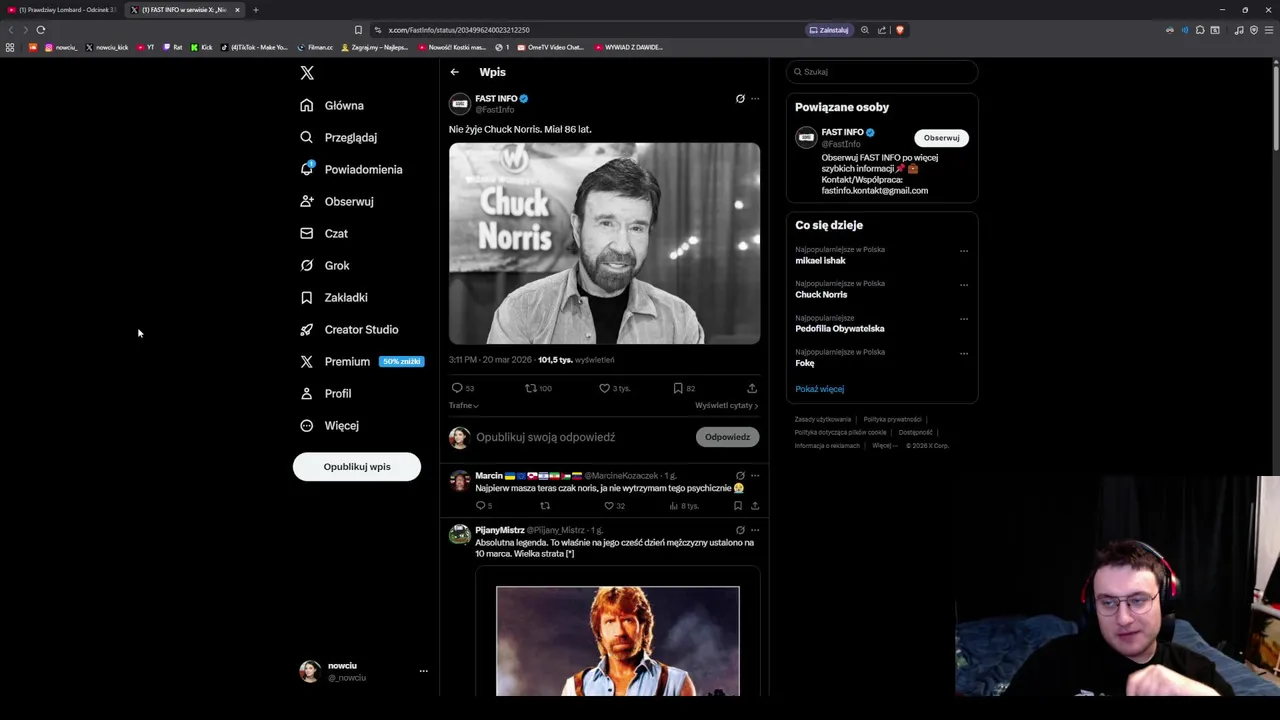Viewport: 1280px width, 720px height.
Task: Open FAST INFO avatar on main post
Action: [460, 103]
